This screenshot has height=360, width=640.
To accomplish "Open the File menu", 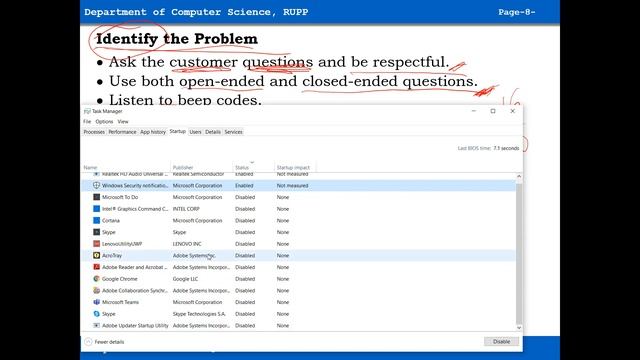I will [87, 122].
